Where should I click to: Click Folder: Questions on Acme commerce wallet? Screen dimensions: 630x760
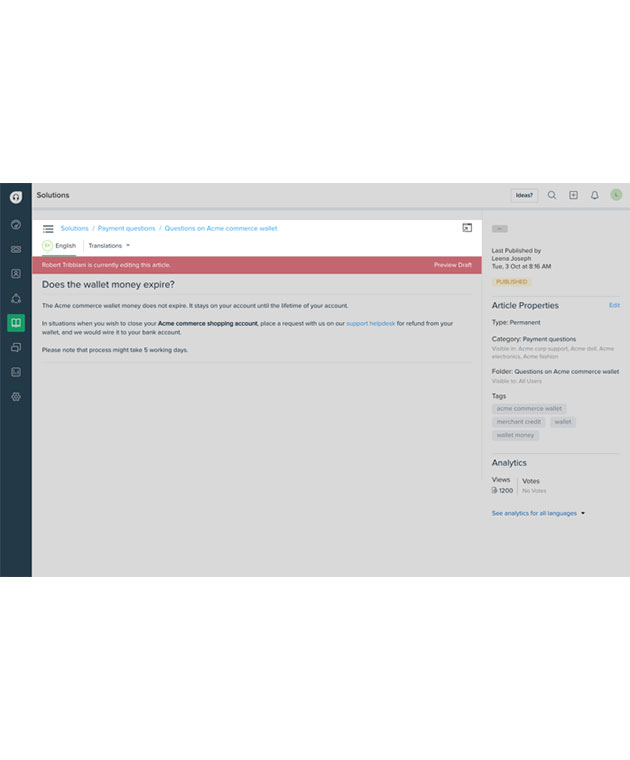point(555,371)
